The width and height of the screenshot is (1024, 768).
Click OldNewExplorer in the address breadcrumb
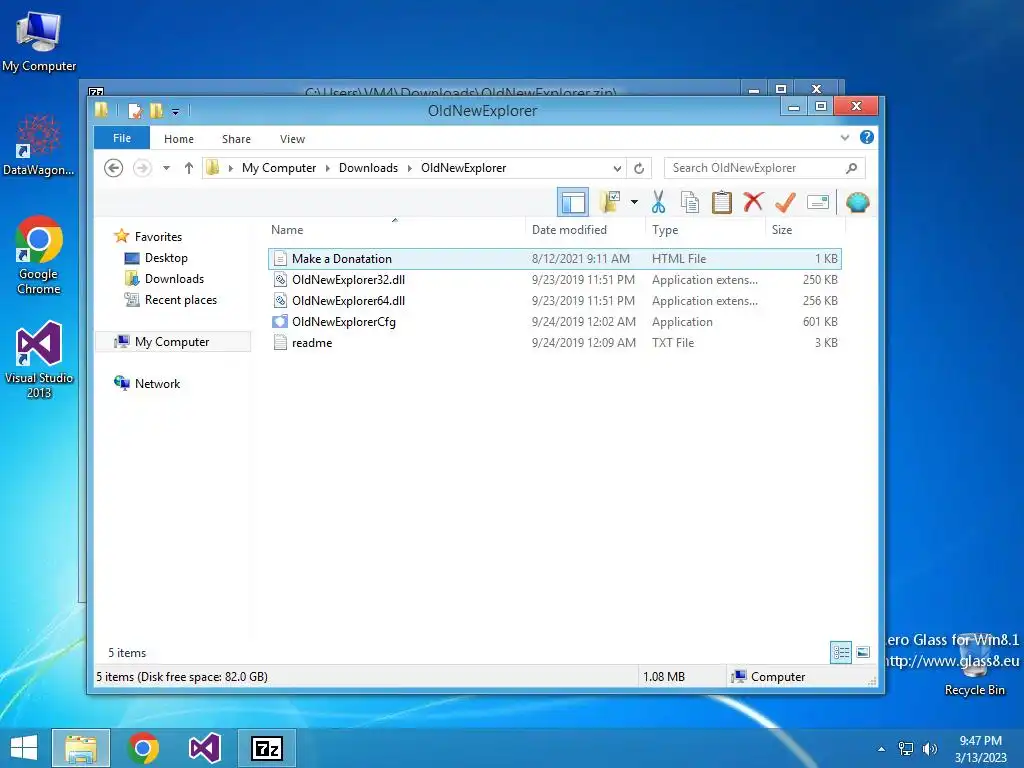[x=464, y=168]
